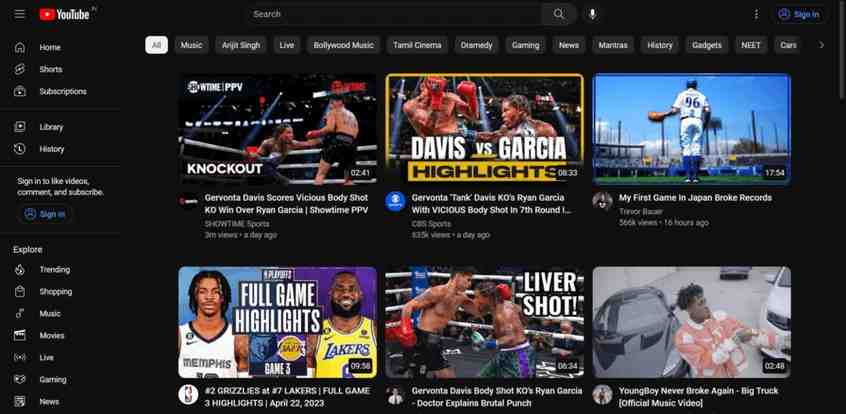846x414 pixels.
Task: Select the History filter chip
Action: click(x=660, y=45)
